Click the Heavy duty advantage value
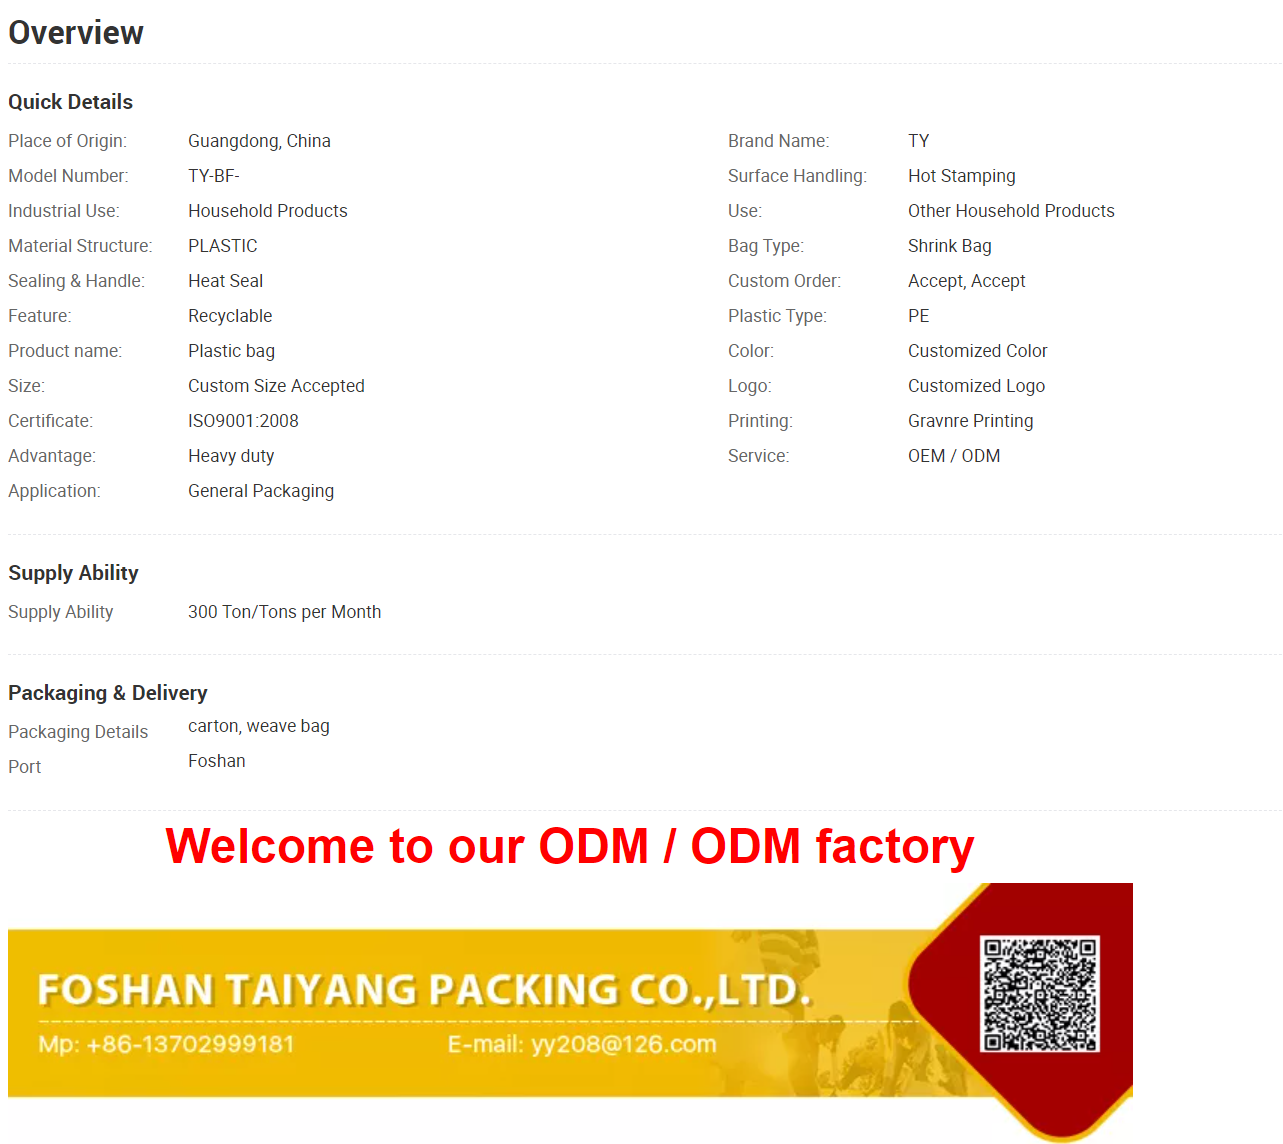 tap(231, 456)
